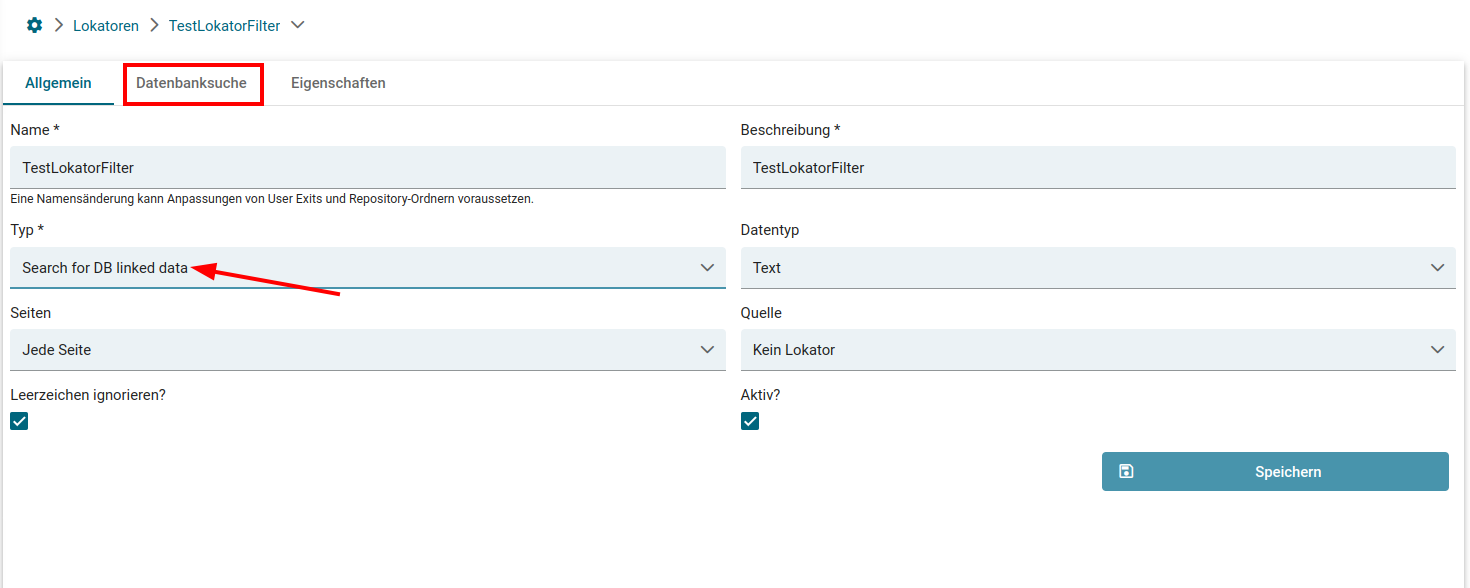Screen dimensions: 1470x588
Task: Click the Typ dropdown arrow icon
Action: coord(708,268)
